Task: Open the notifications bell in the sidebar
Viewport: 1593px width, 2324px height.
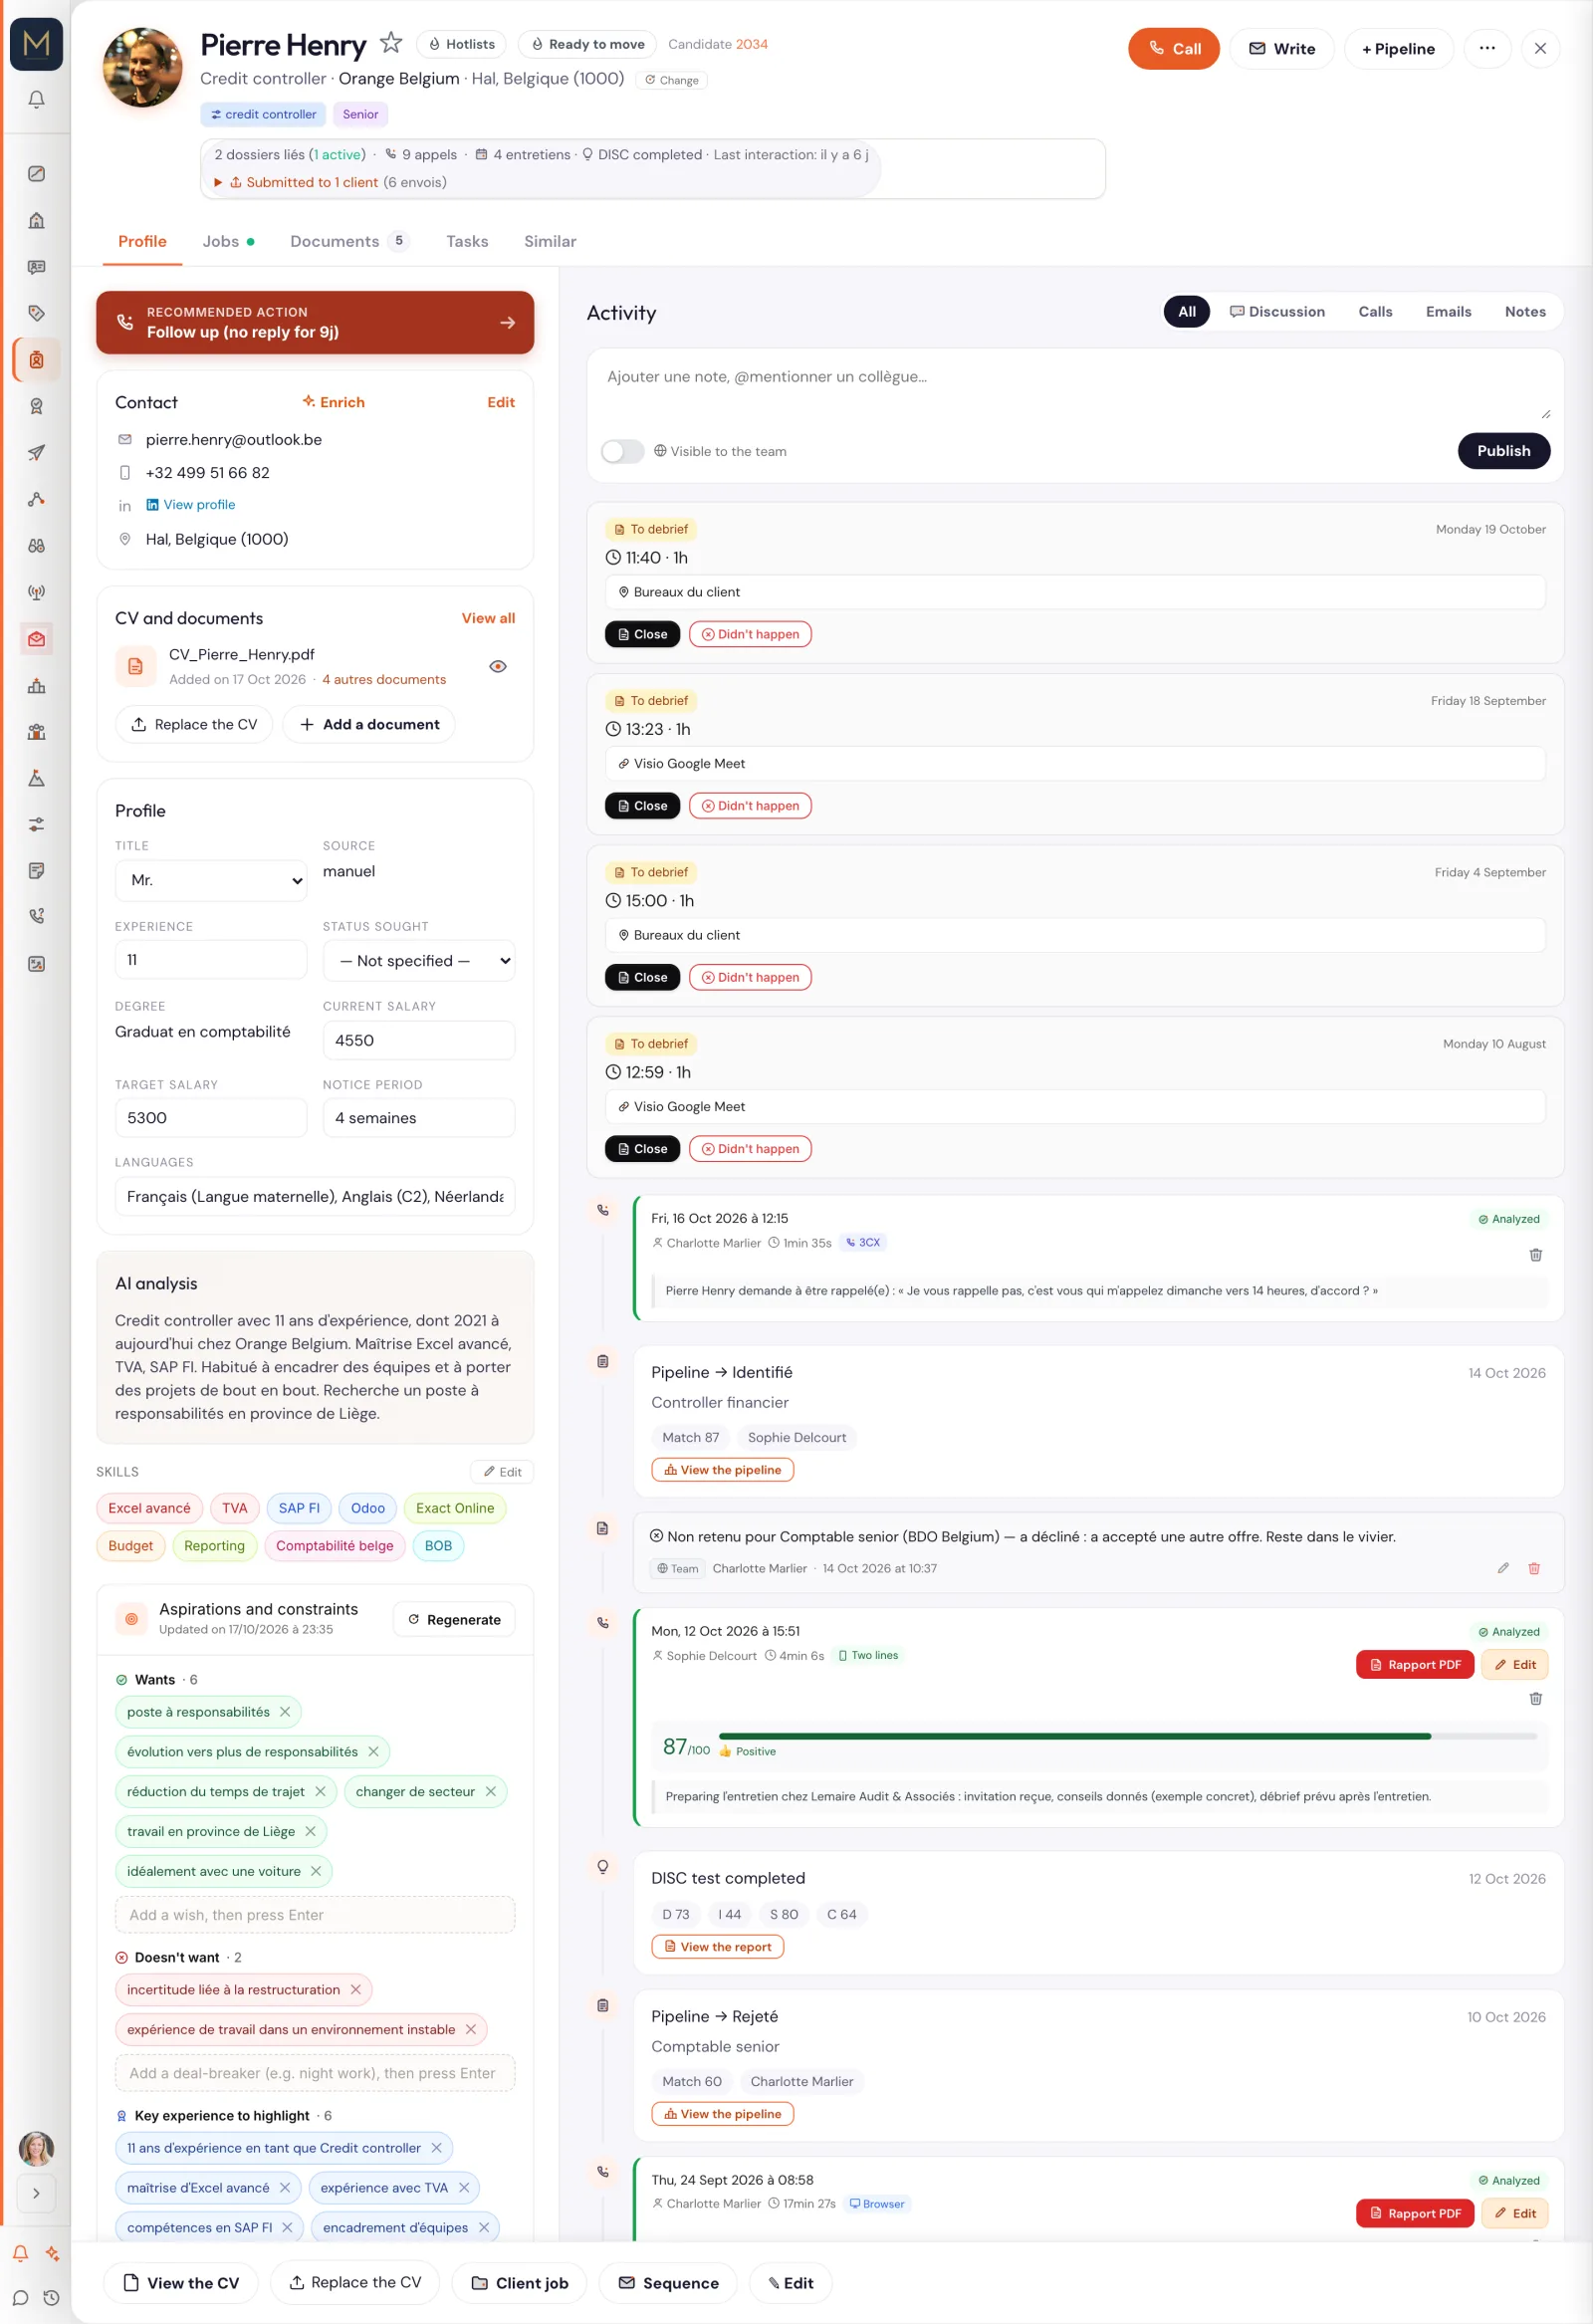Action: coord(36,99)
